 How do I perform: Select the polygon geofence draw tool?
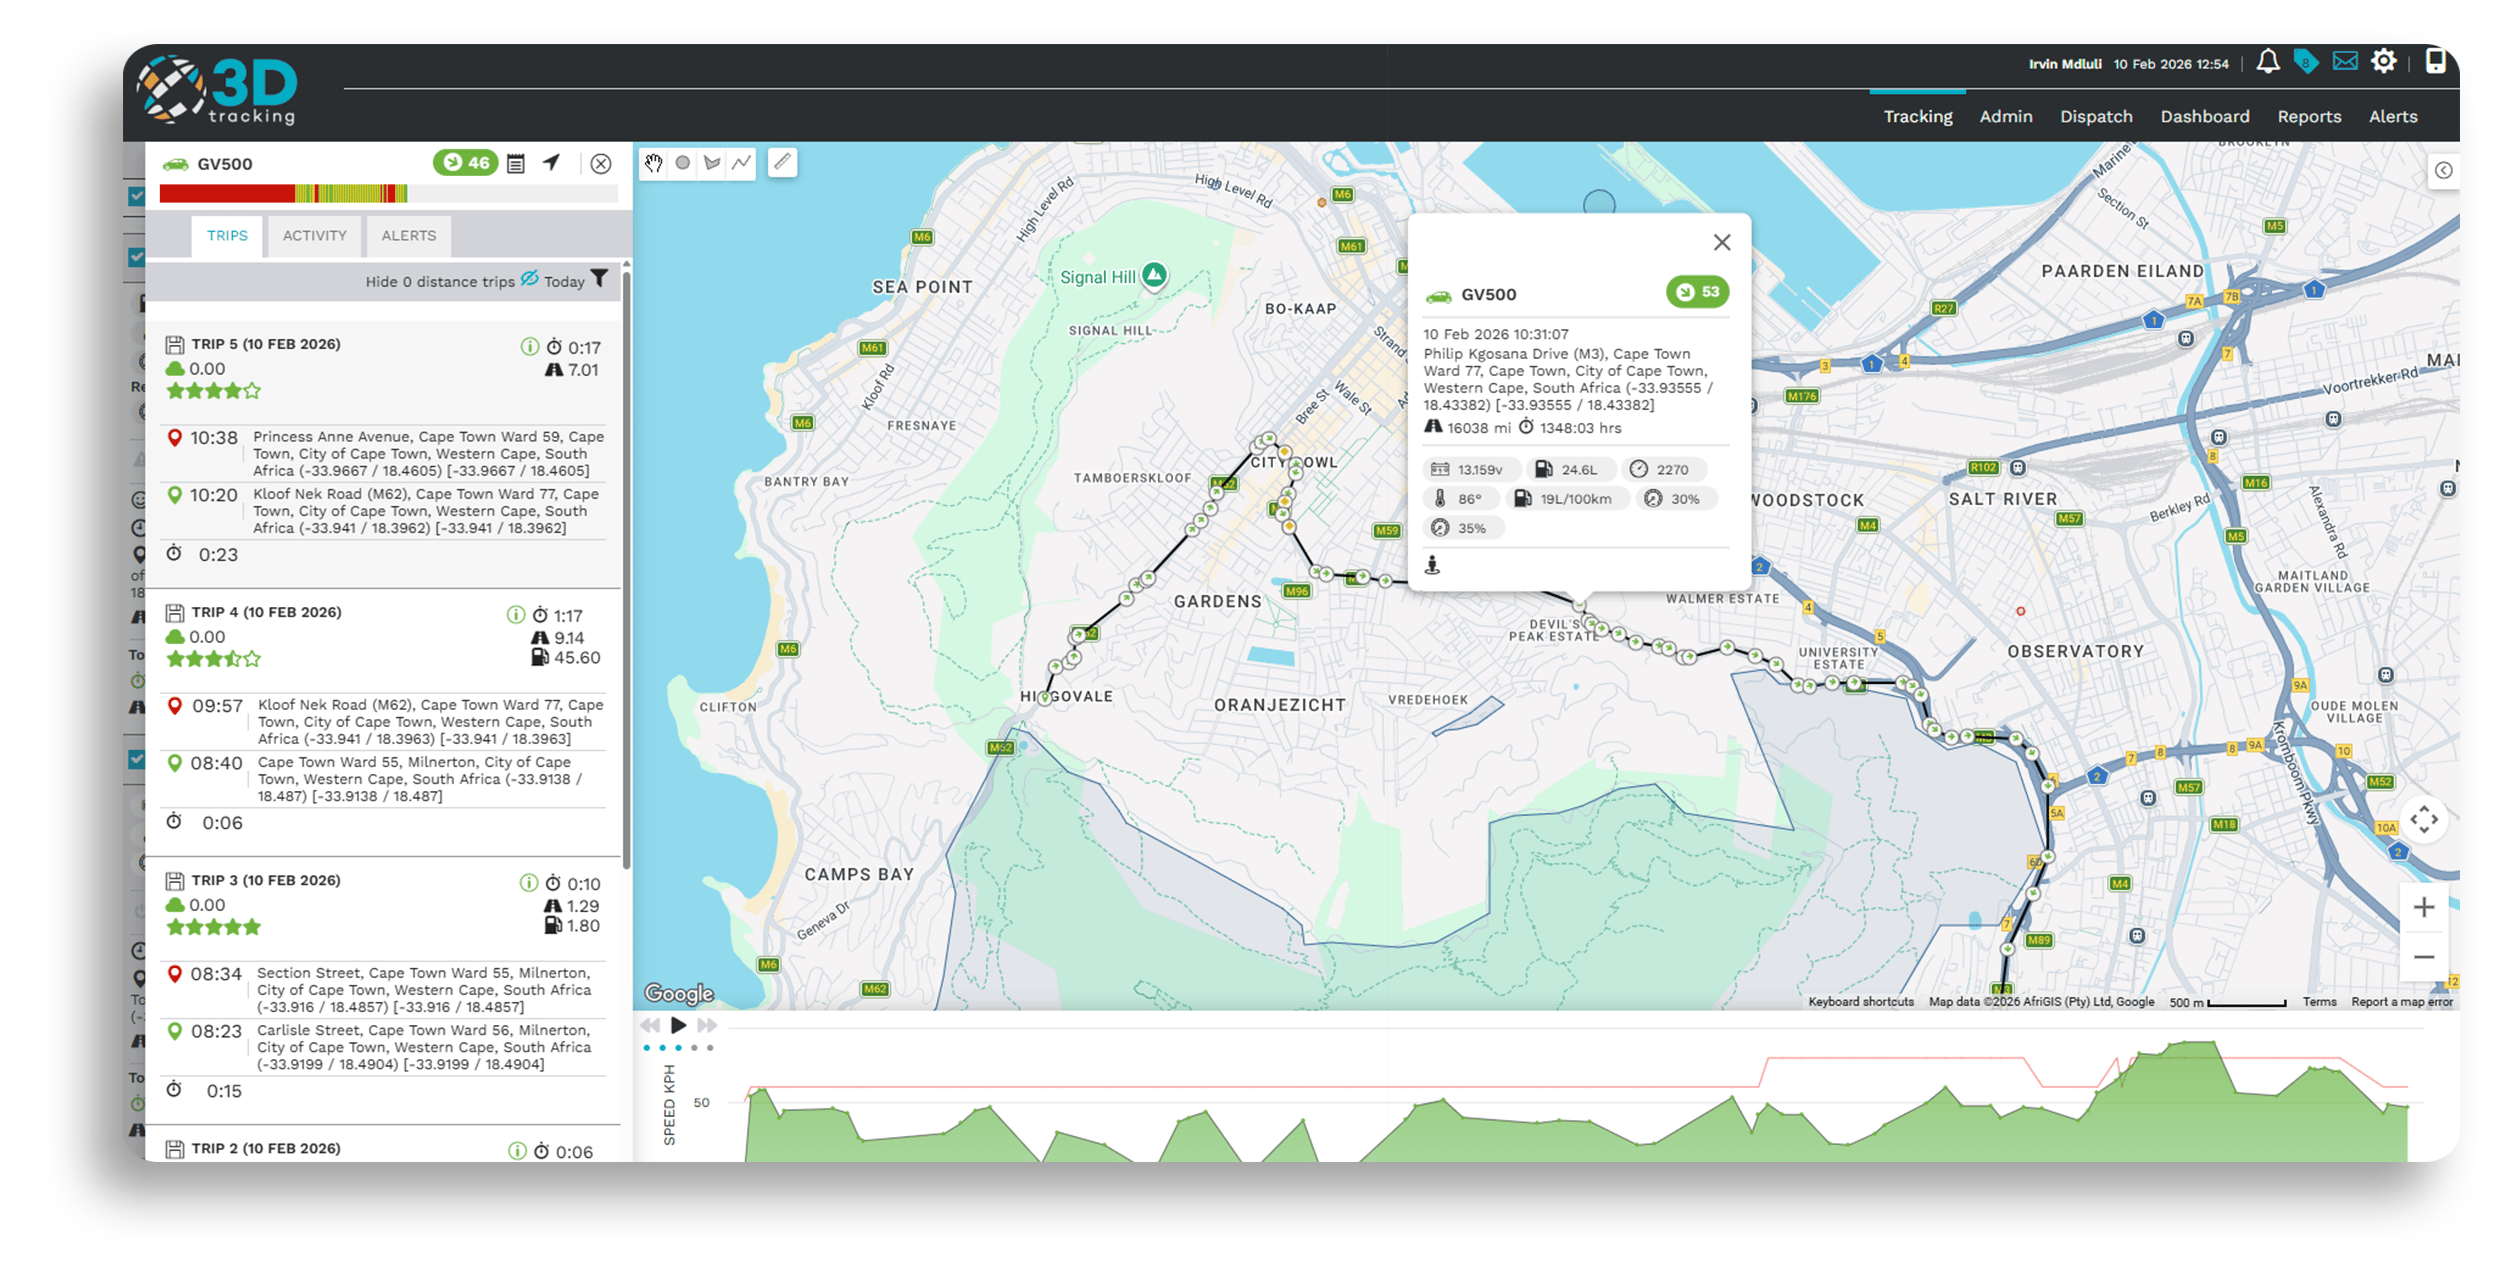pyautogui.click(x=712, y=163)
